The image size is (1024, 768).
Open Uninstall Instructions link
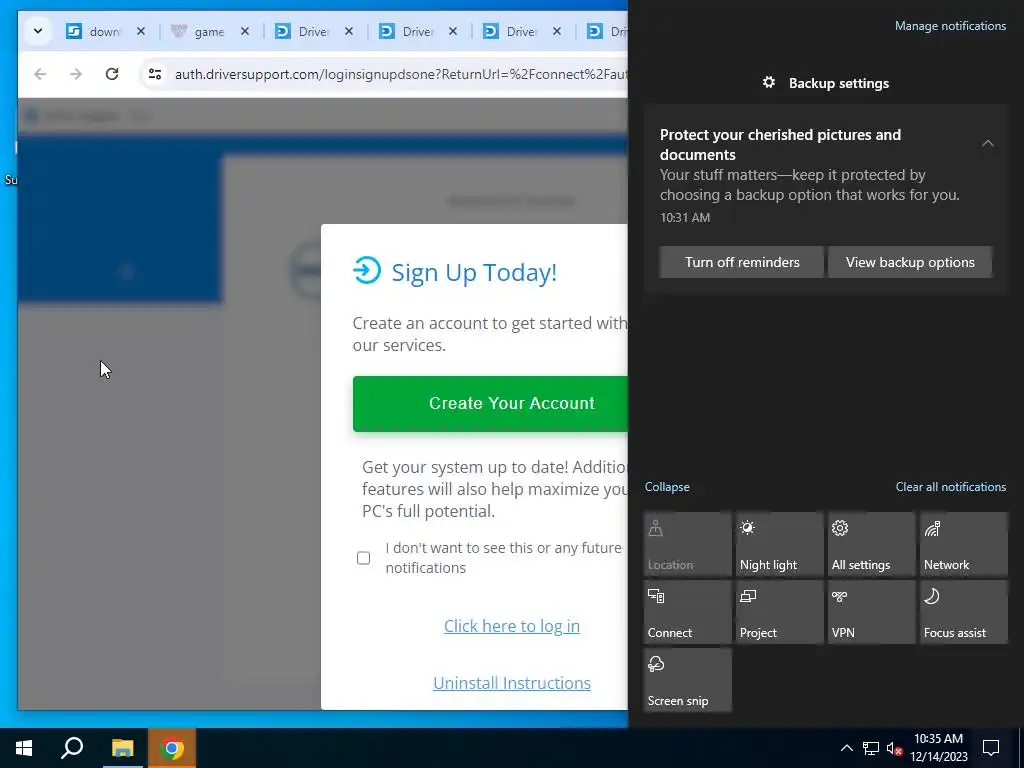click(511, 682)
